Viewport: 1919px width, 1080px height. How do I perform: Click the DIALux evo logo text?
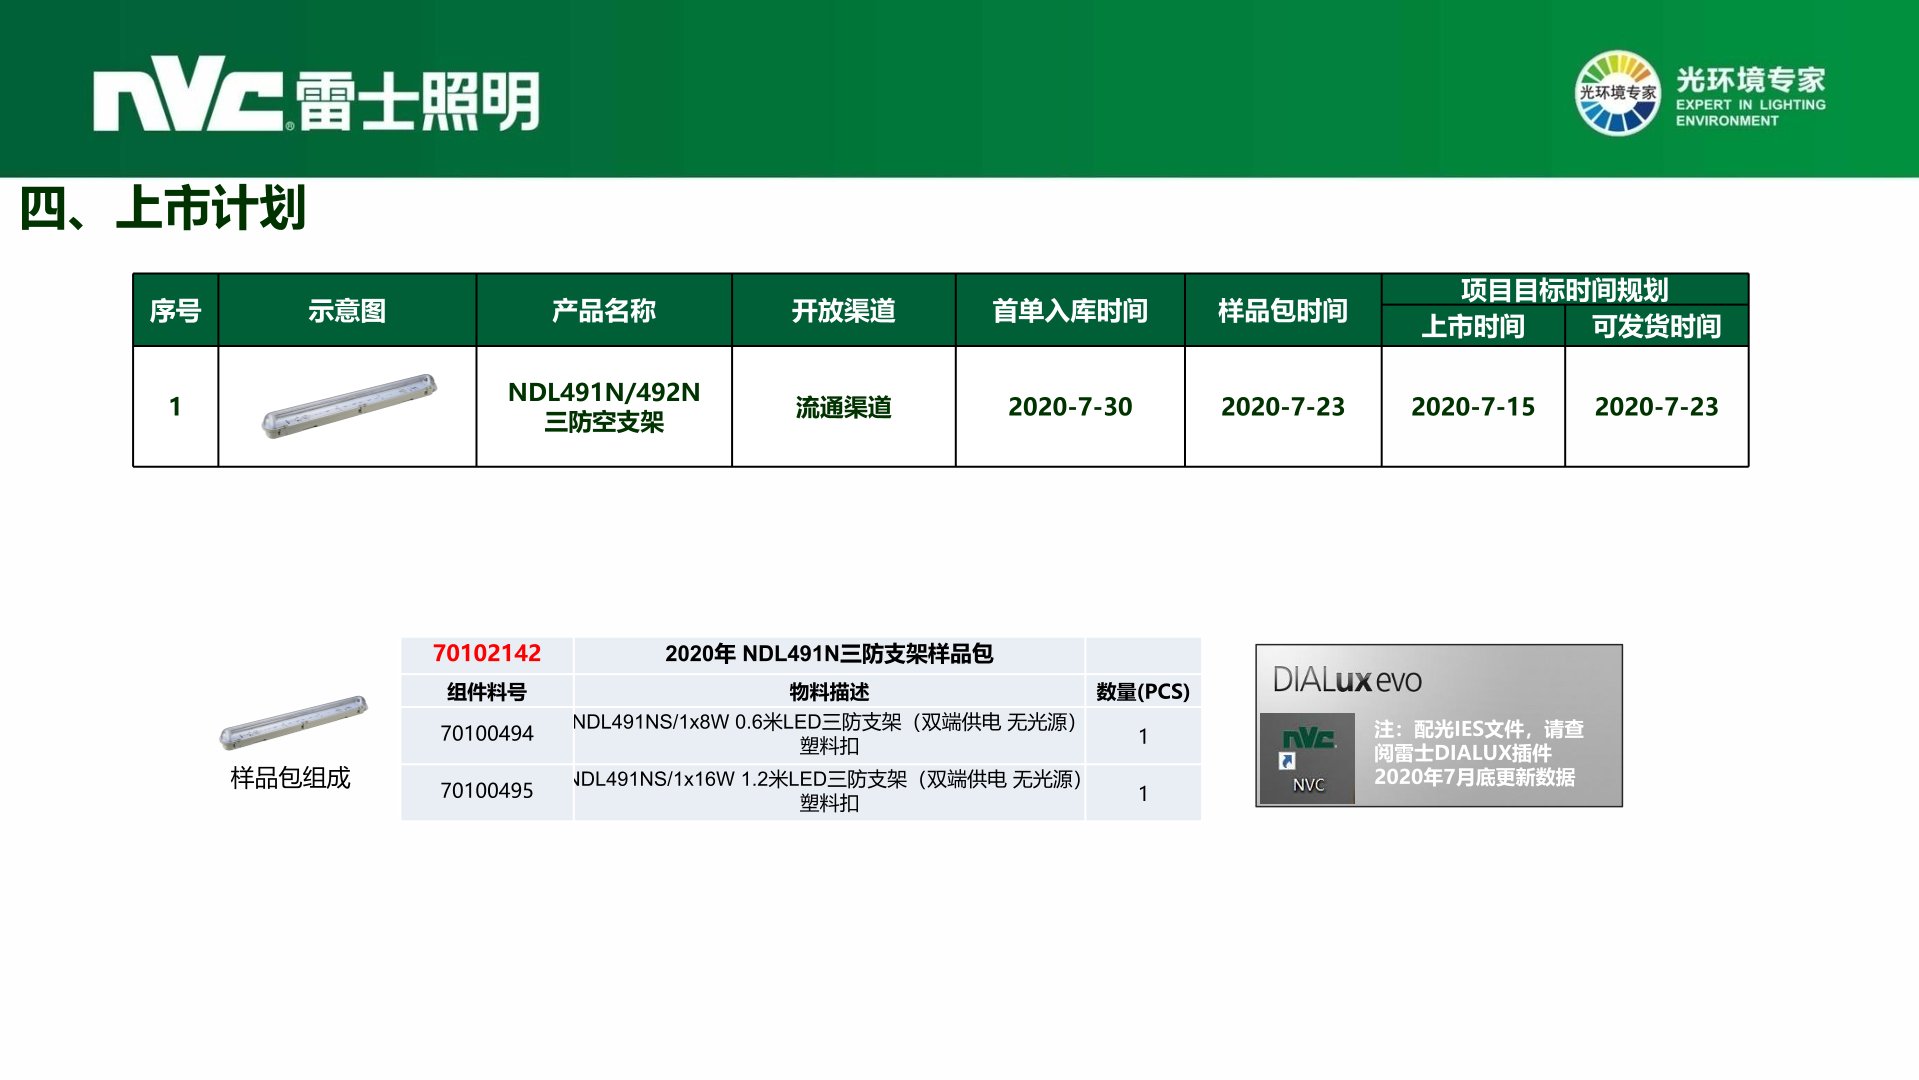[x=1346, y=681]
